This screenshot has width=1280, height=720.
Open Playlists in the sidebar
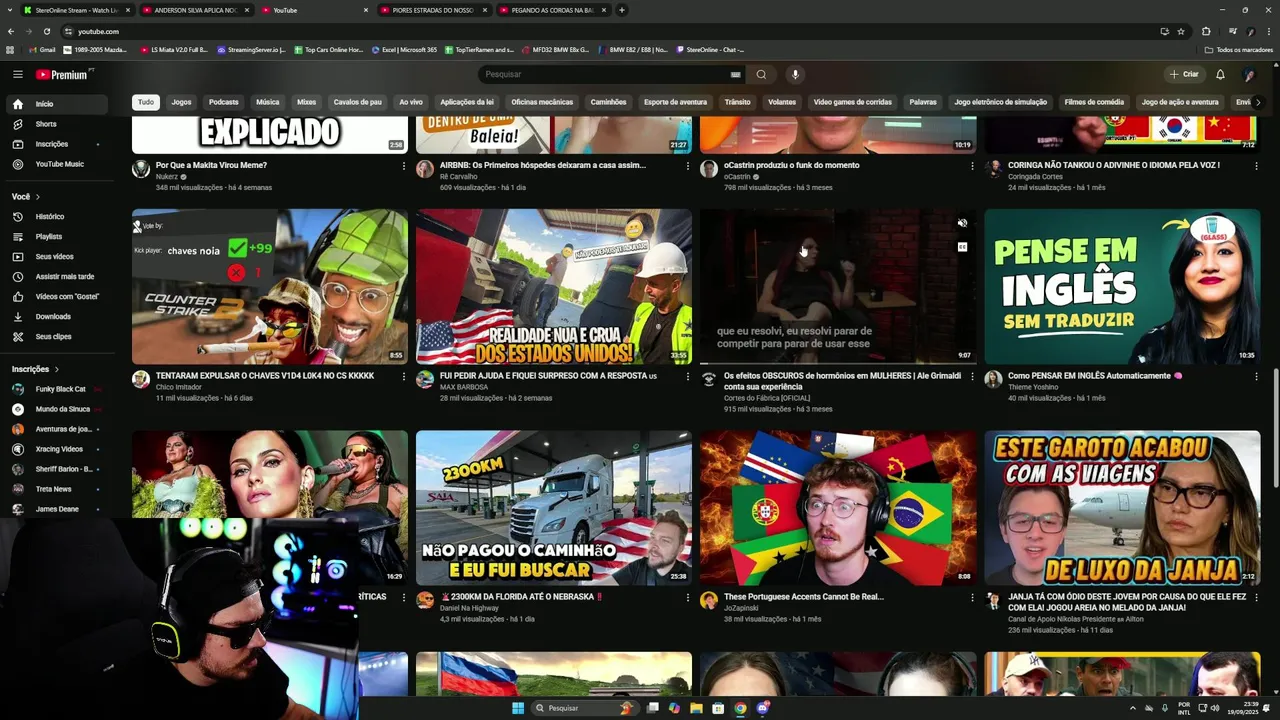click(56, 236)
